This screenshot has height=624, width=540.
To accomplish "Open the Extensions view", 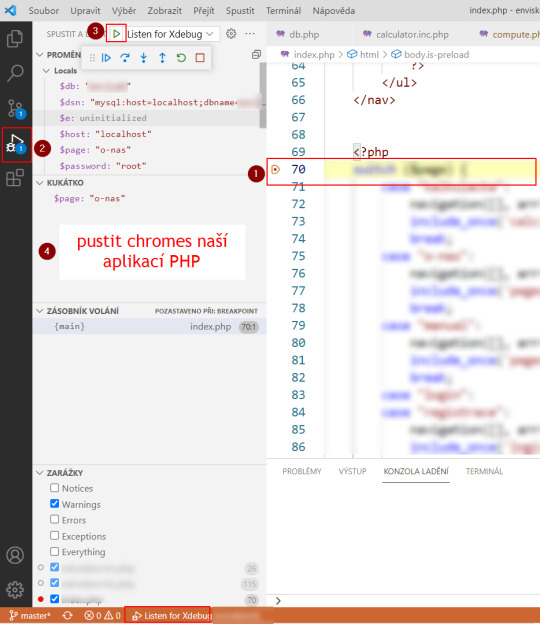I will click(x=15, y=177).
